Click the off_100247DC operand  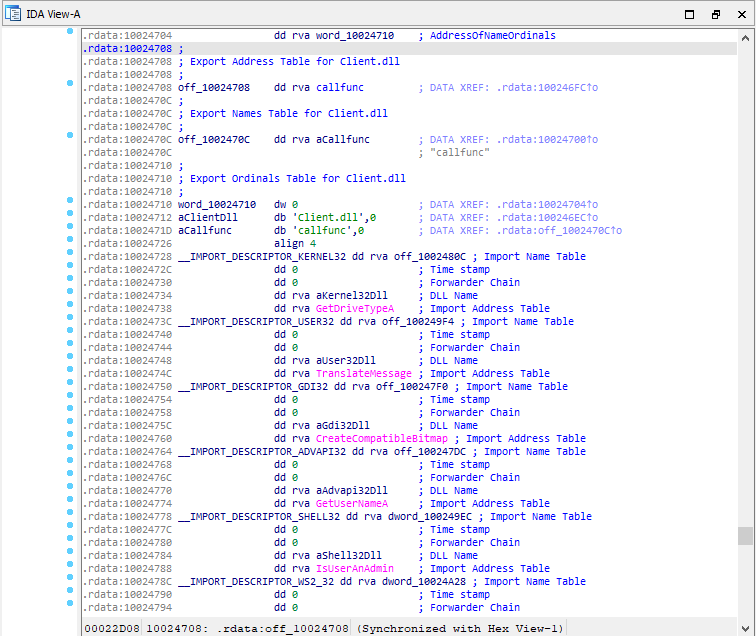click(430, 452)
